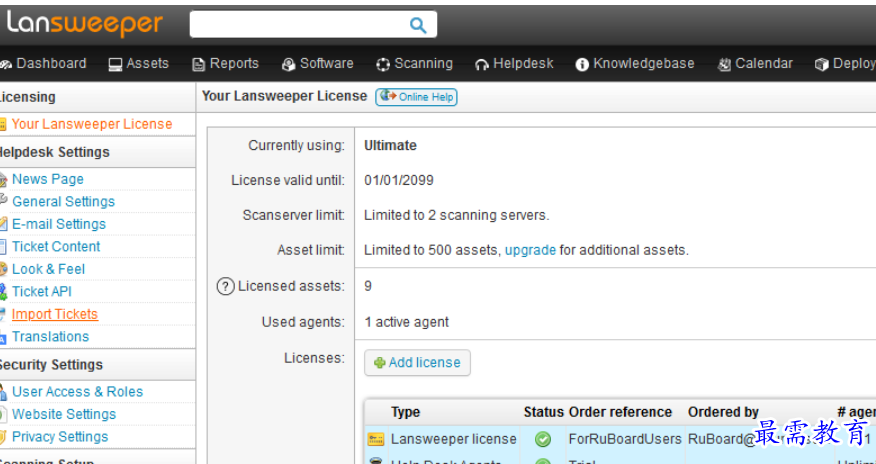The width and height of the screenshot is (876, 464).
Task: Open Online Help button
Action: tap(416, 97)
